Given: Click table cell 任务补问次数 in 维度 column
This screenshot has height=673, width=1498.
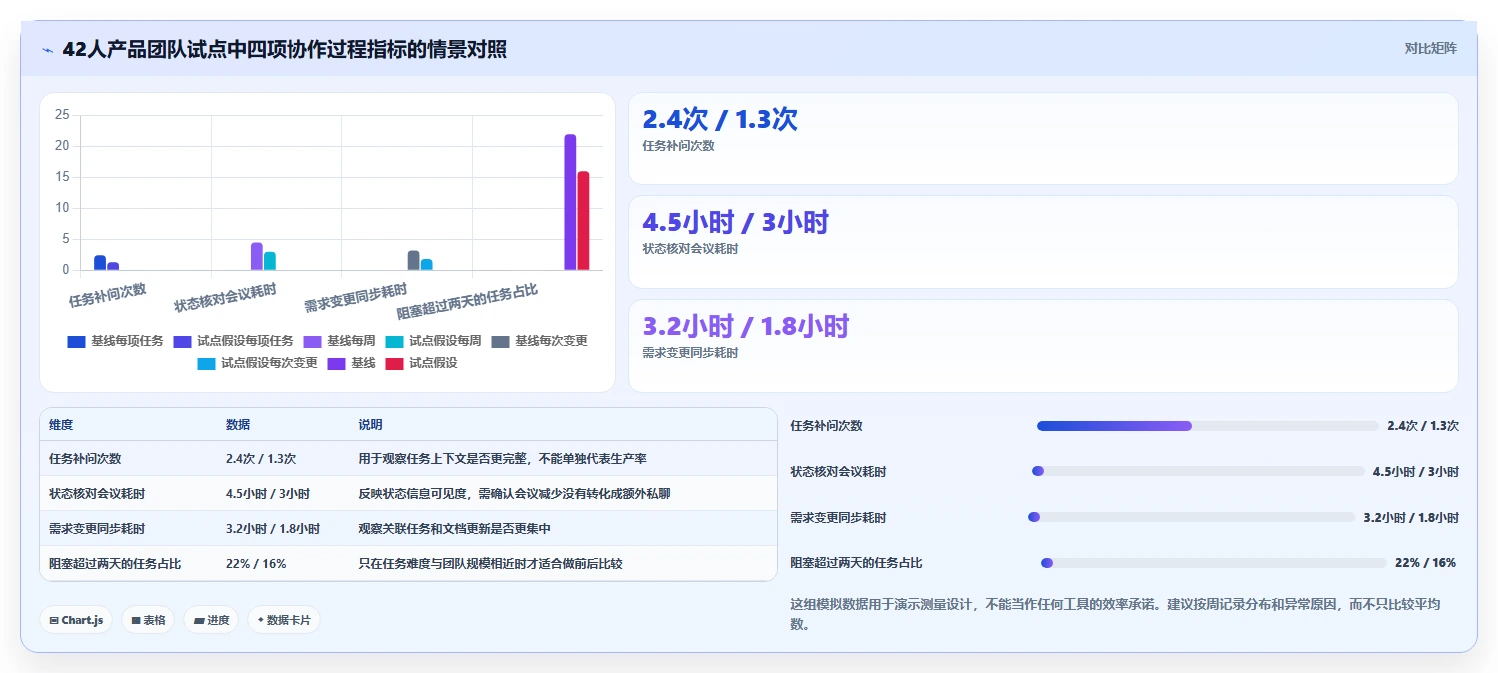Looking at the screenshot, I should pos(85,459).
